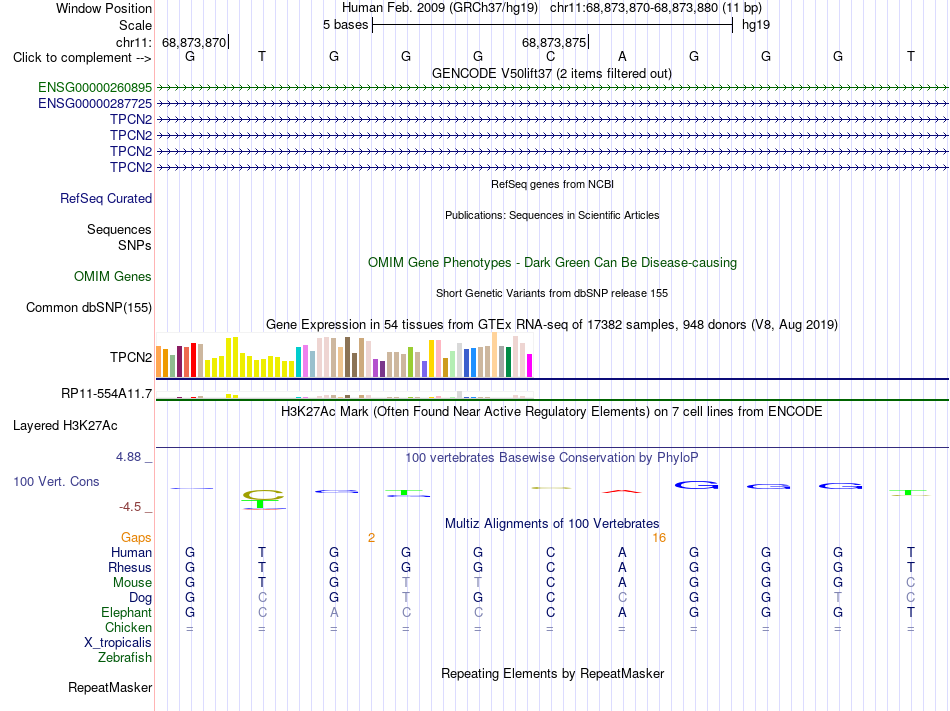Screen dimensions: 950x711
Task: Click the Zebrafish species label
Action: coord(125,658)
